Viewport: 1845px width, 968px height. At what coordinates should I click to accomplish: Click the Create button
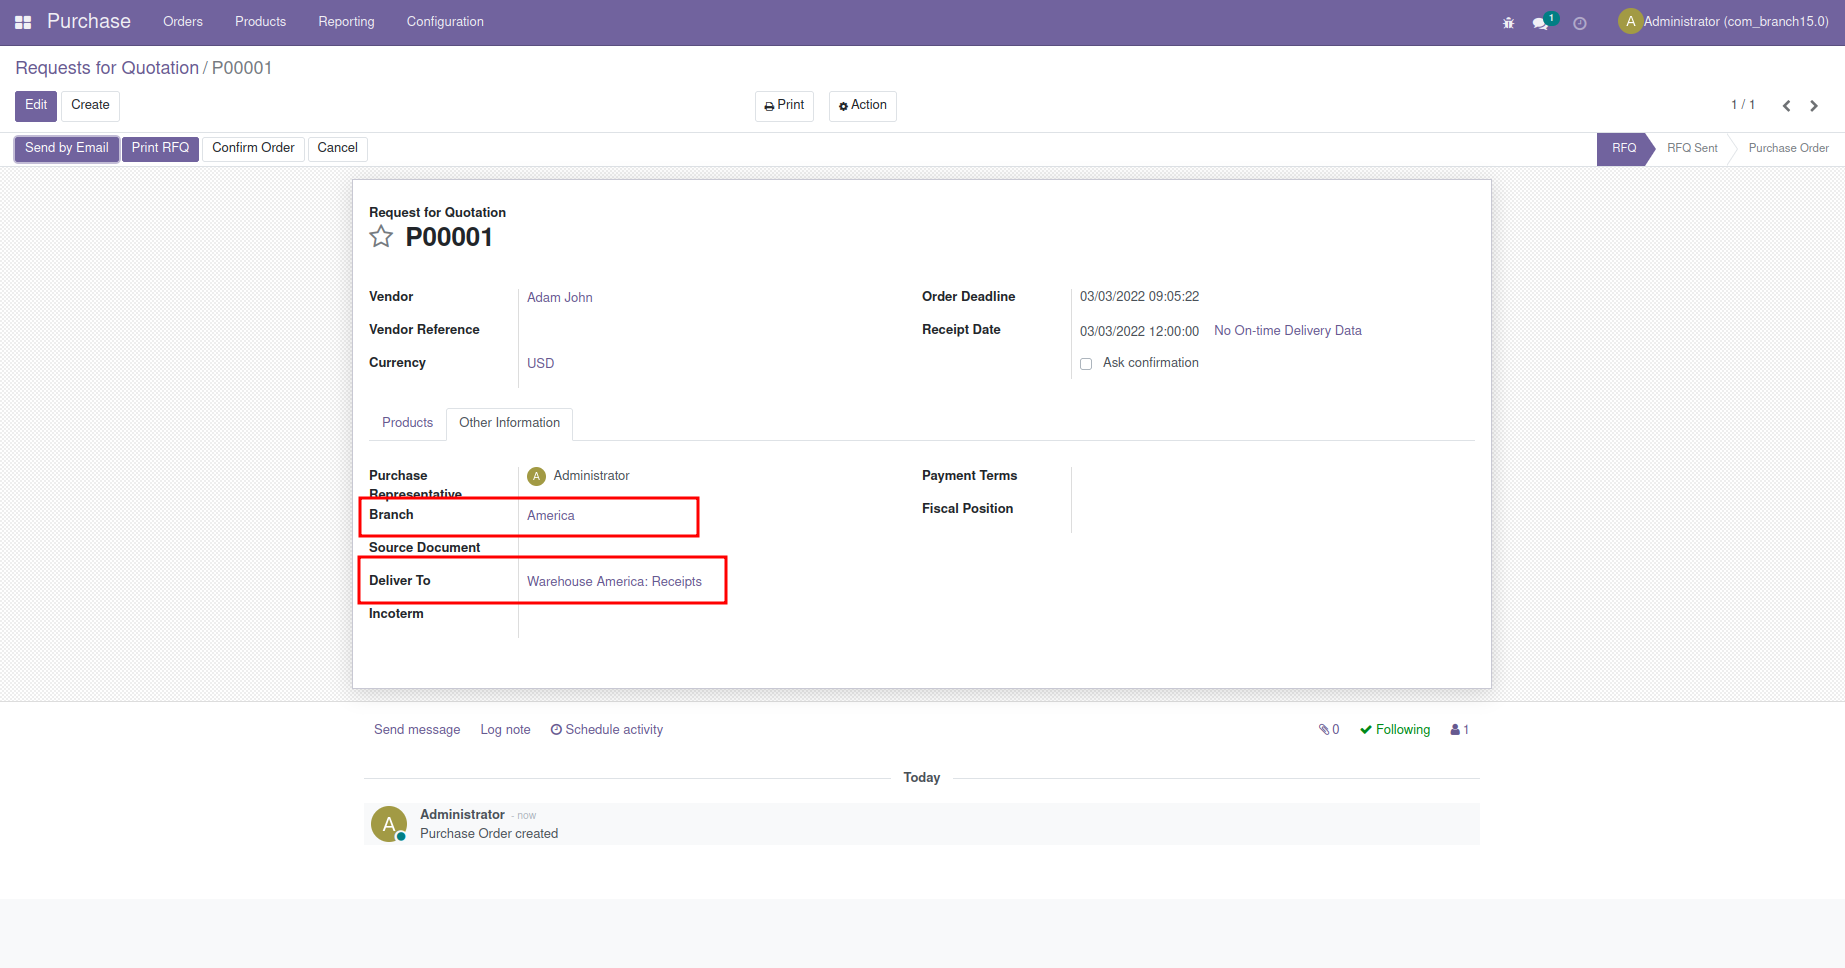point(90,106)
